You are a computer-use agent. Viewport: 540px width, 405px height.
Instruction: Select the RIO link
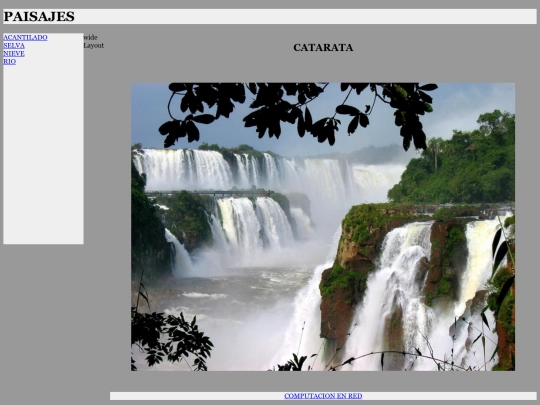click(9, 62)
